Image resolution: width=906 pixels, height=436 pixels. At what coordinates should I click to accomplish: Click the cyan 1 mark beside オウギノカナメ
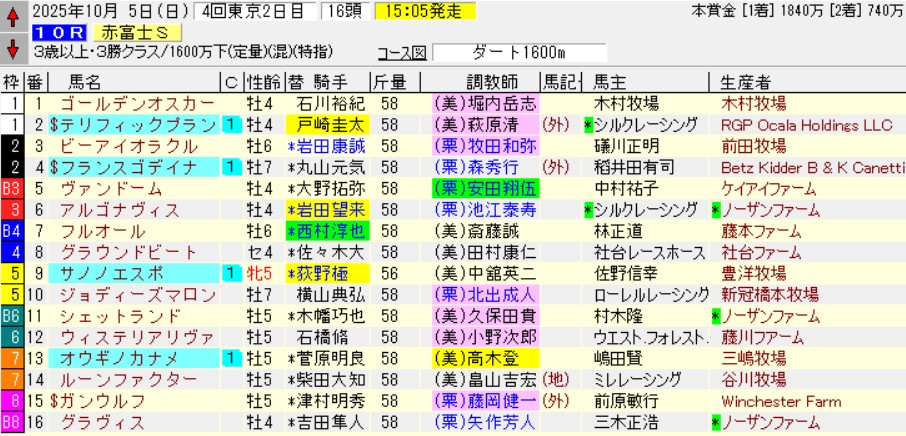click(x=229, y=357)
